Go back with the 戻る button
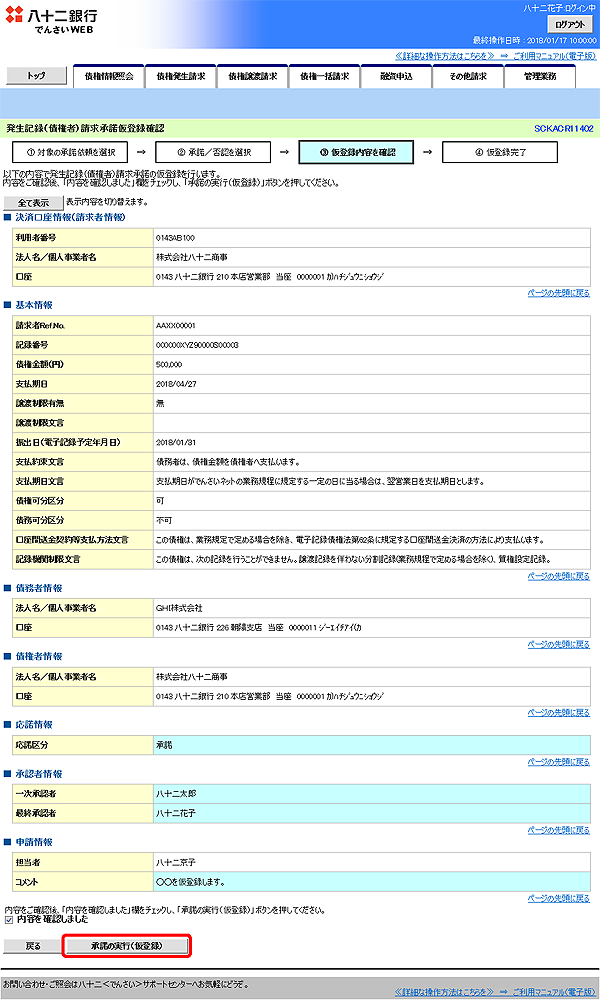The width and height of the screenshot is (600, 1000). [x=33, y=946]
